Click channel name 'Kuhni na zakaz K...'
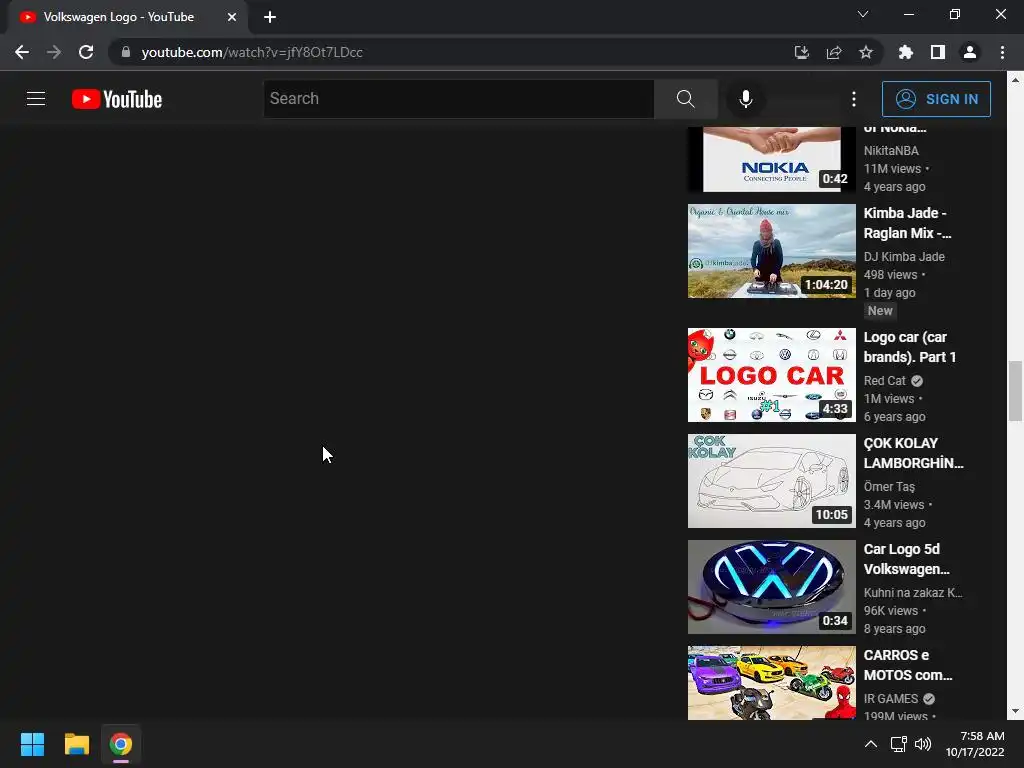The width and height of the screenshot is (1024, 768). coord(913,592)
